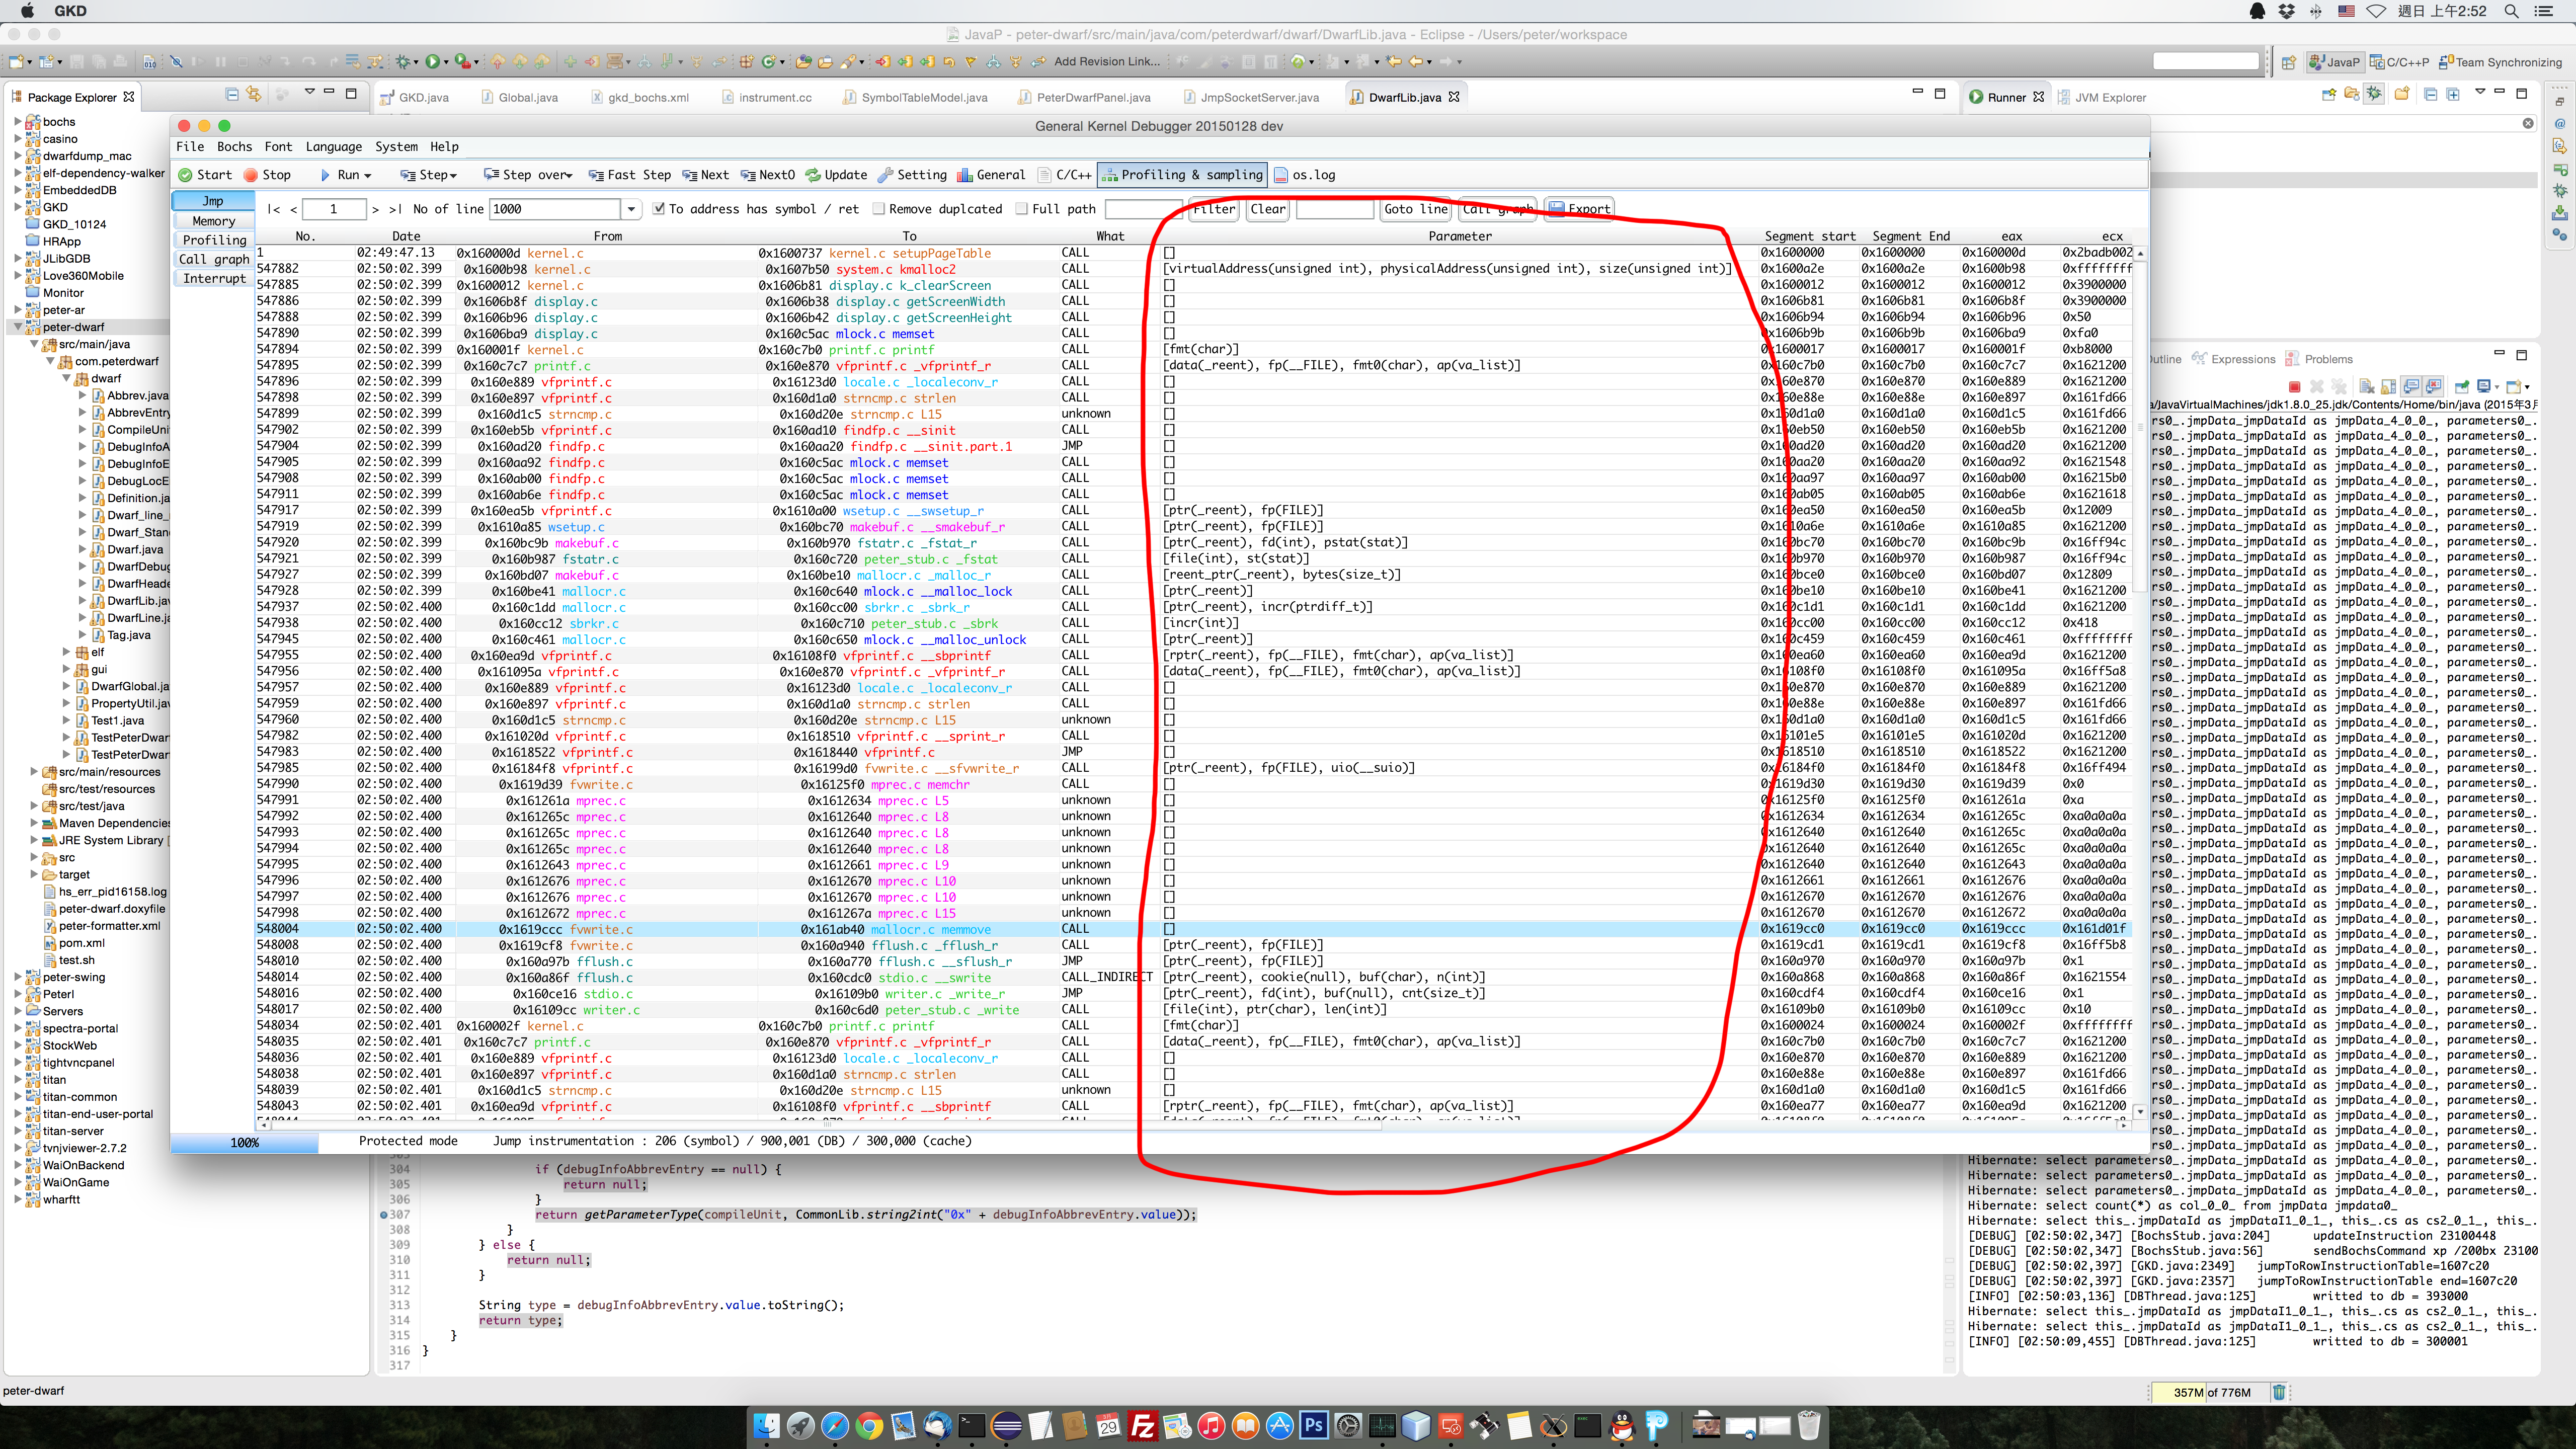The image size is (2576, 1449).
Task: Click the Start button in debugger toolbar
Action: (205, 174)
